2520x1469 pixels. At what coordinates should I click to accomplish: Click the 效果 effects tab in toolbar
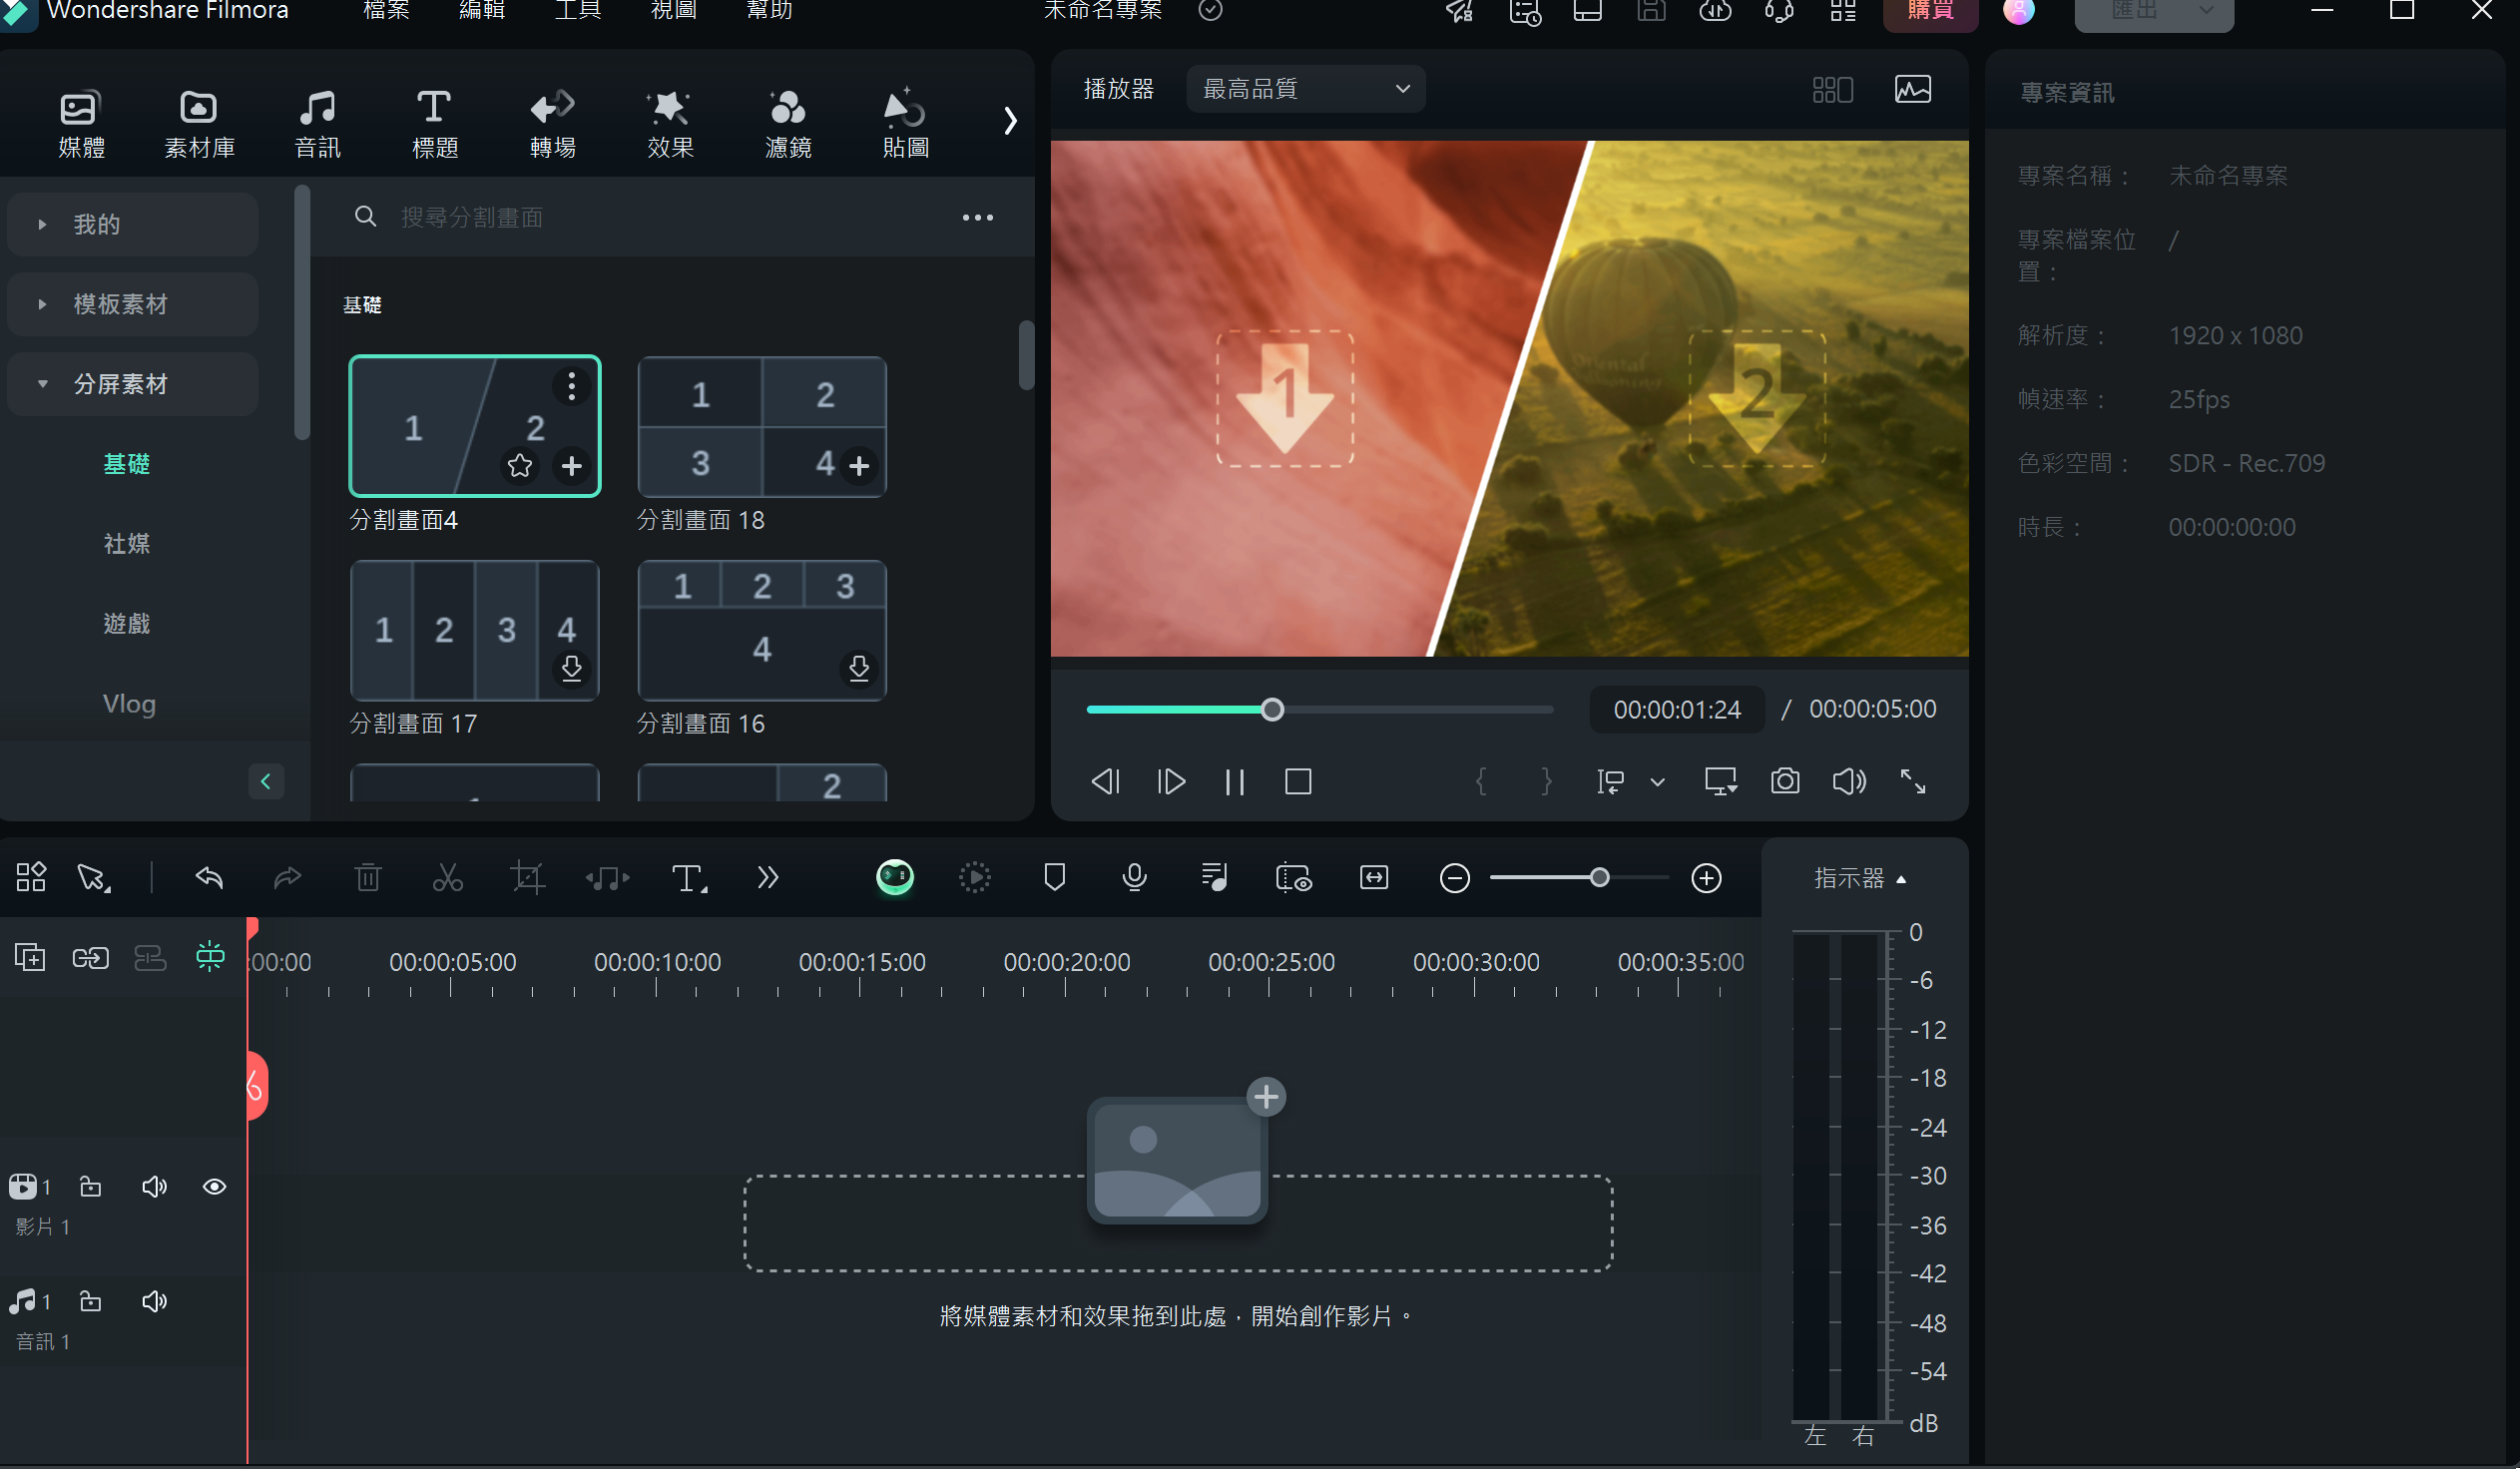coord(670,119)
